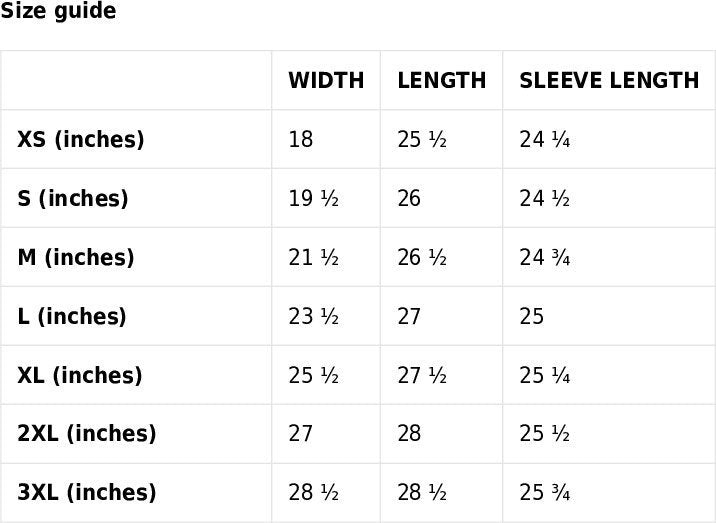The image size is (716, 523).
Task: Select the XL (inches) row label
Action: click(80, 376)
